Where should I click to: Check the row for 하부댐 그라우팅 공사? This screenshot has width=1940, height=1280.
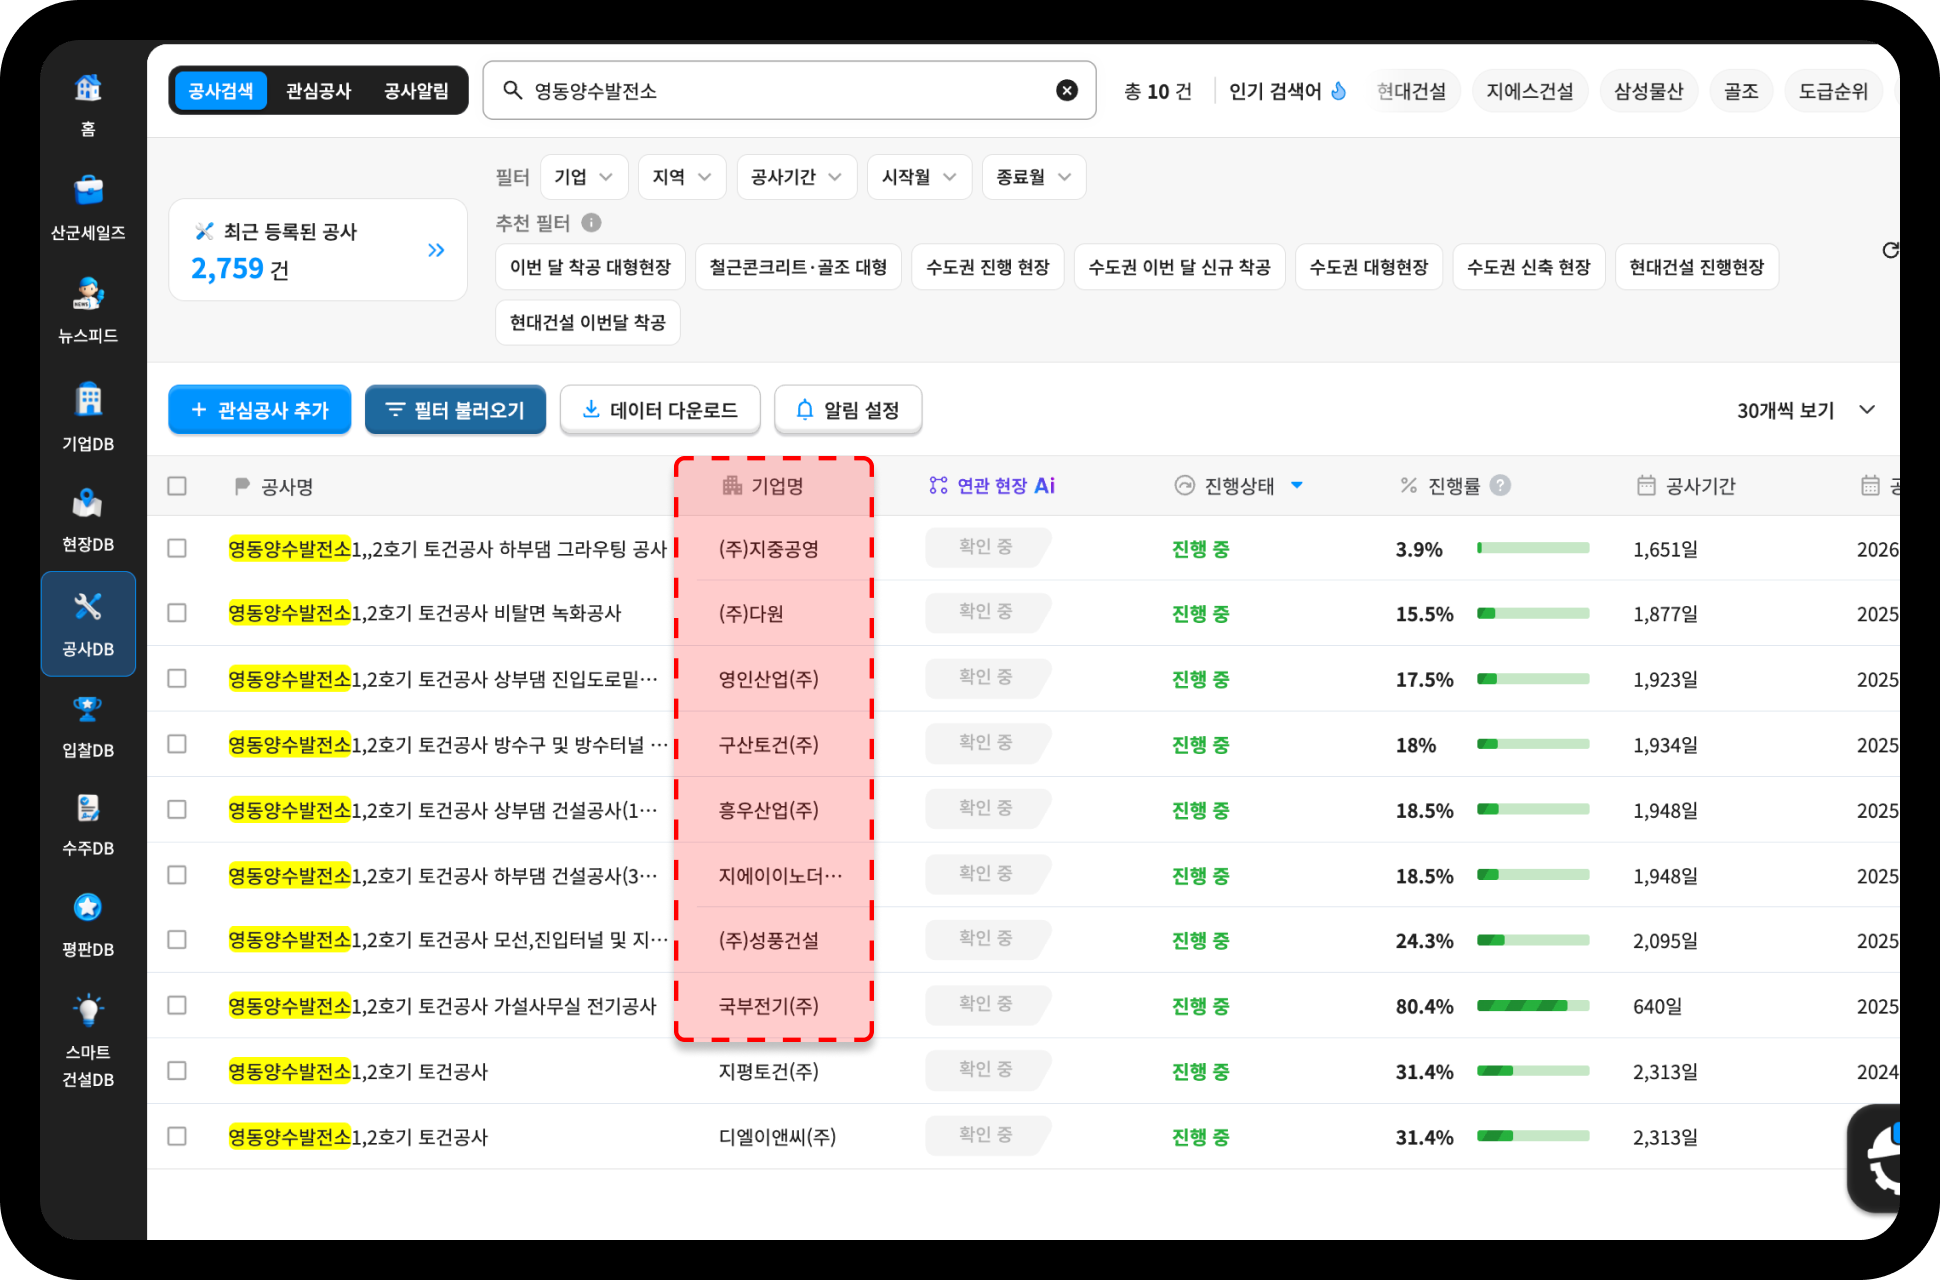(x=177, y=548)
